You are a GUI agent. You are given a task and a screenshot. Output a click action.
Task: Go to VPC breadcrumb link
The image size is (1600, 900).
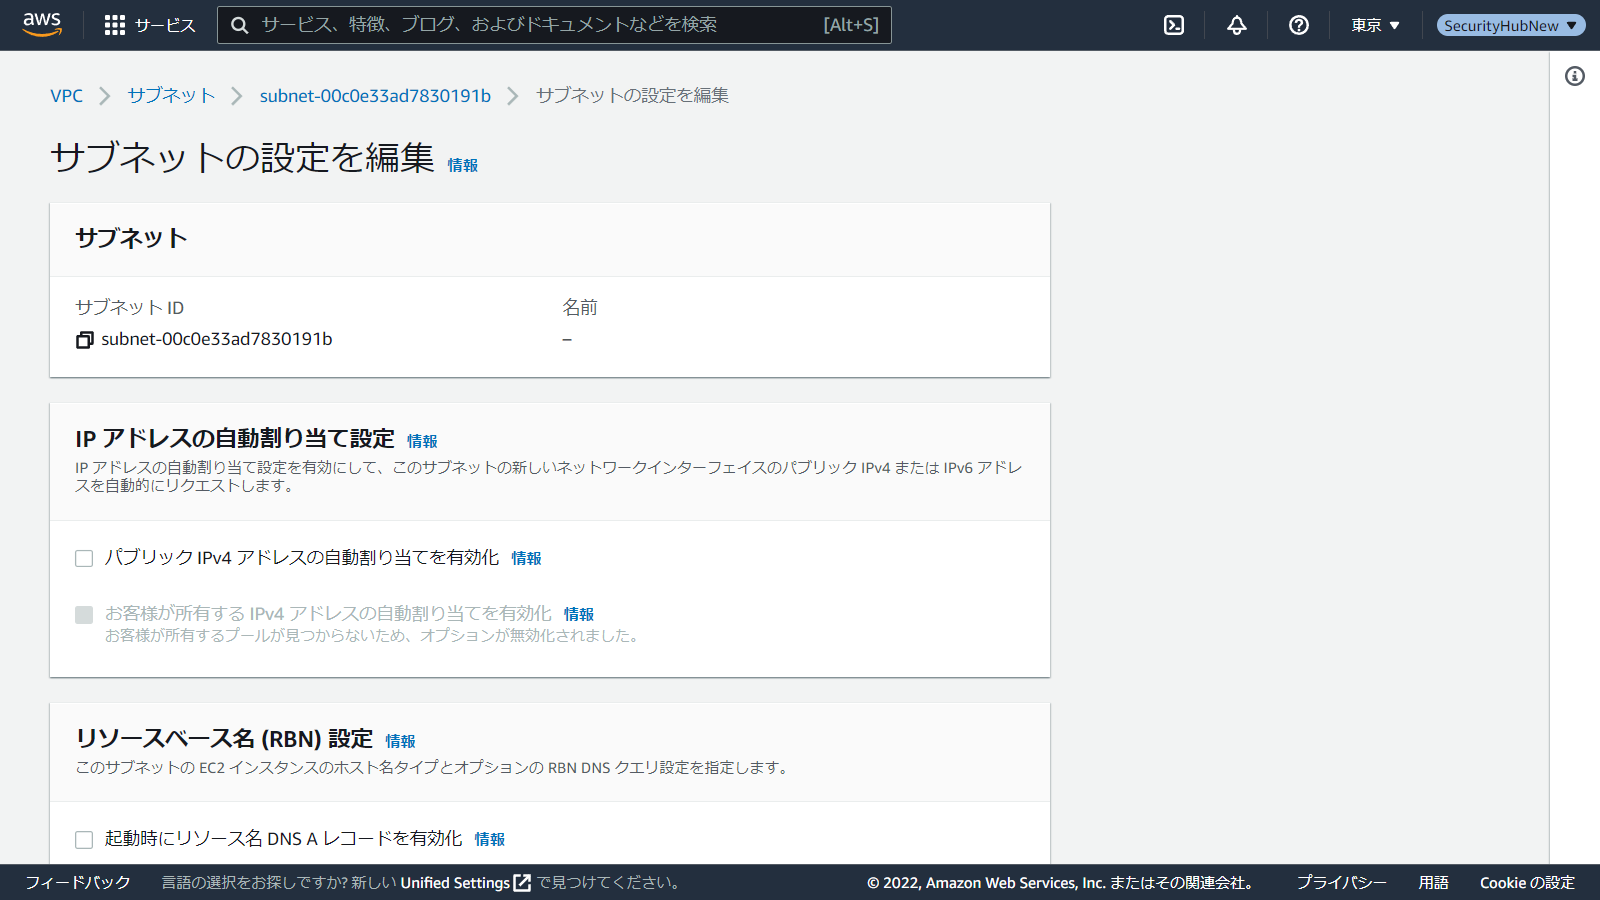click(66, 96)
